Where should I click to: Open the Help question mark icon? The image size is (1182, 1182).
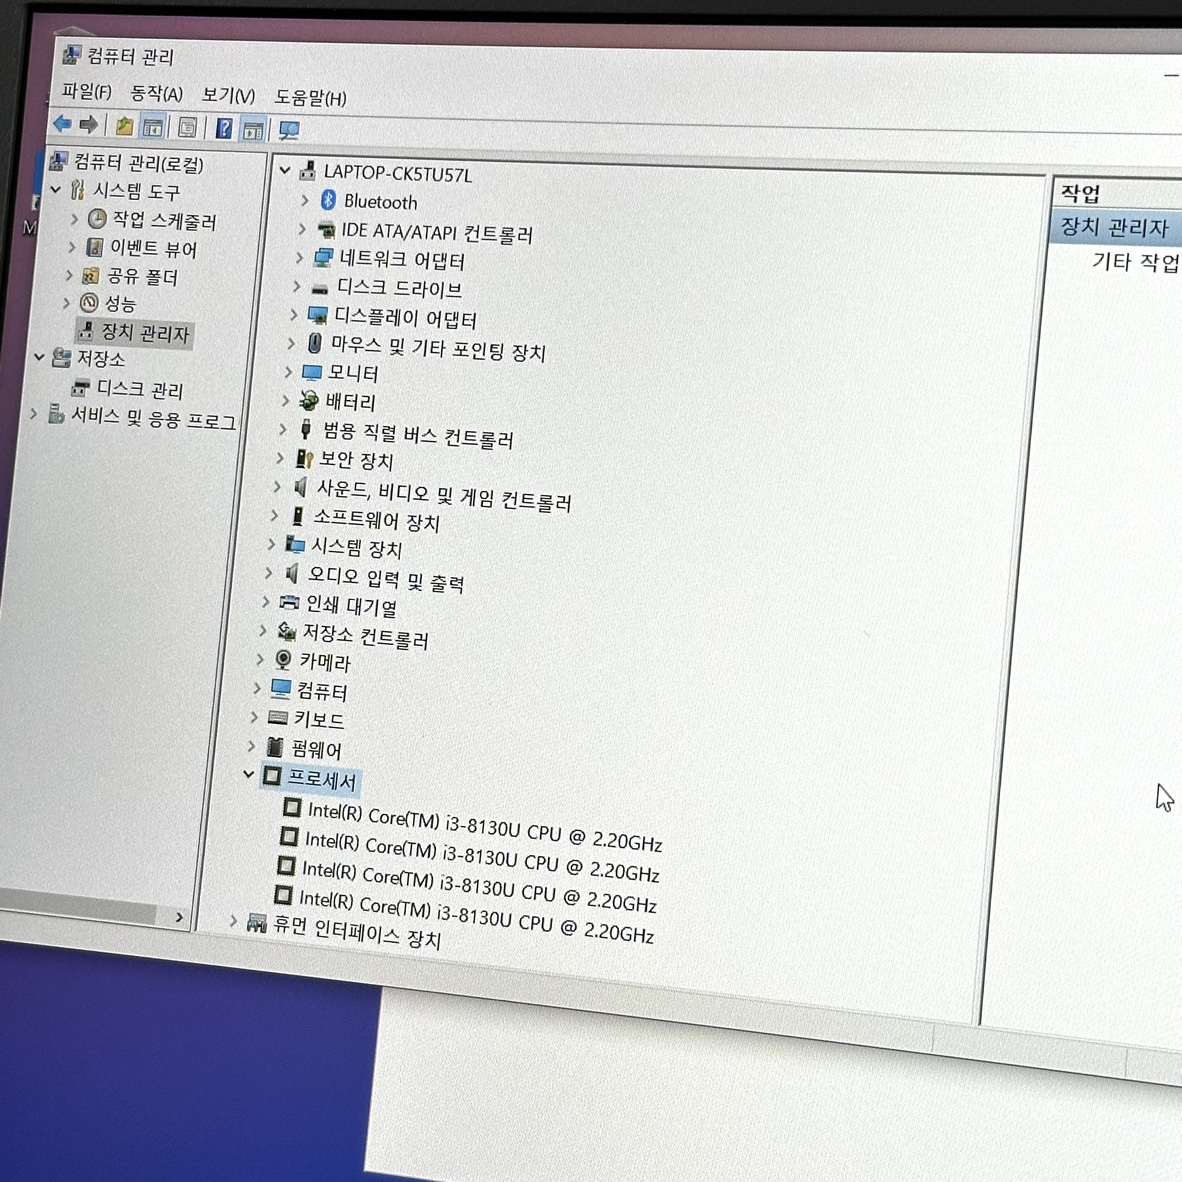224,128
